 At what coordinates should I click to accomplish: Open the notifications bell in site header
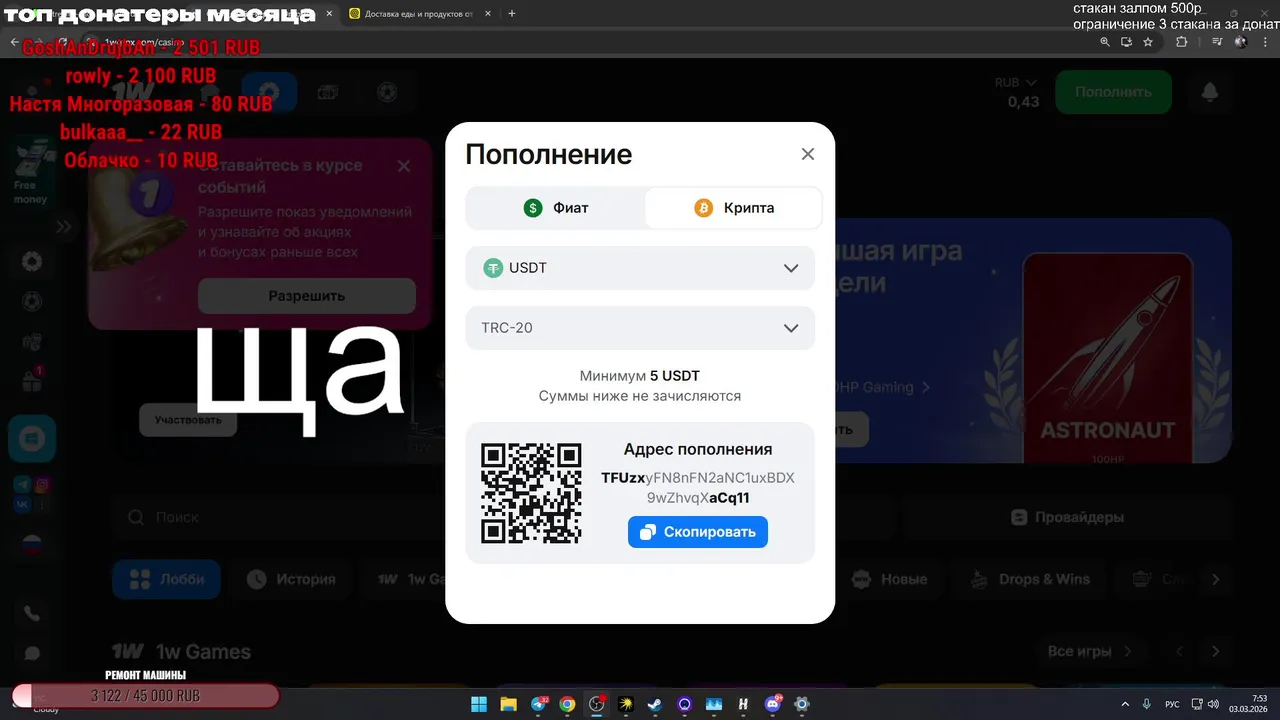1210,92
